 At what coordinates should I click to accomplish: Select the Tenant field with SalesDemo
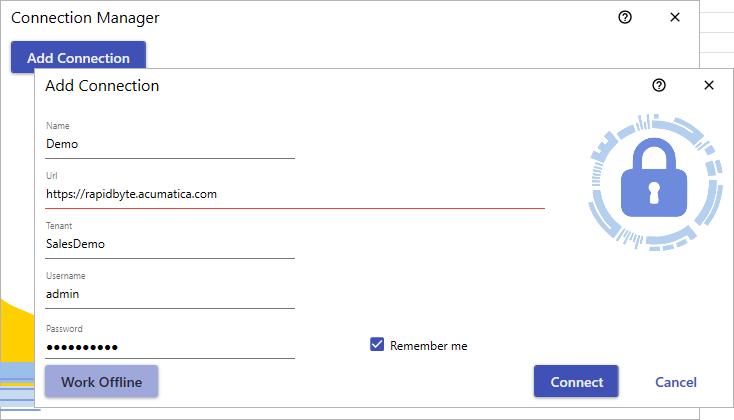(170, 244)
